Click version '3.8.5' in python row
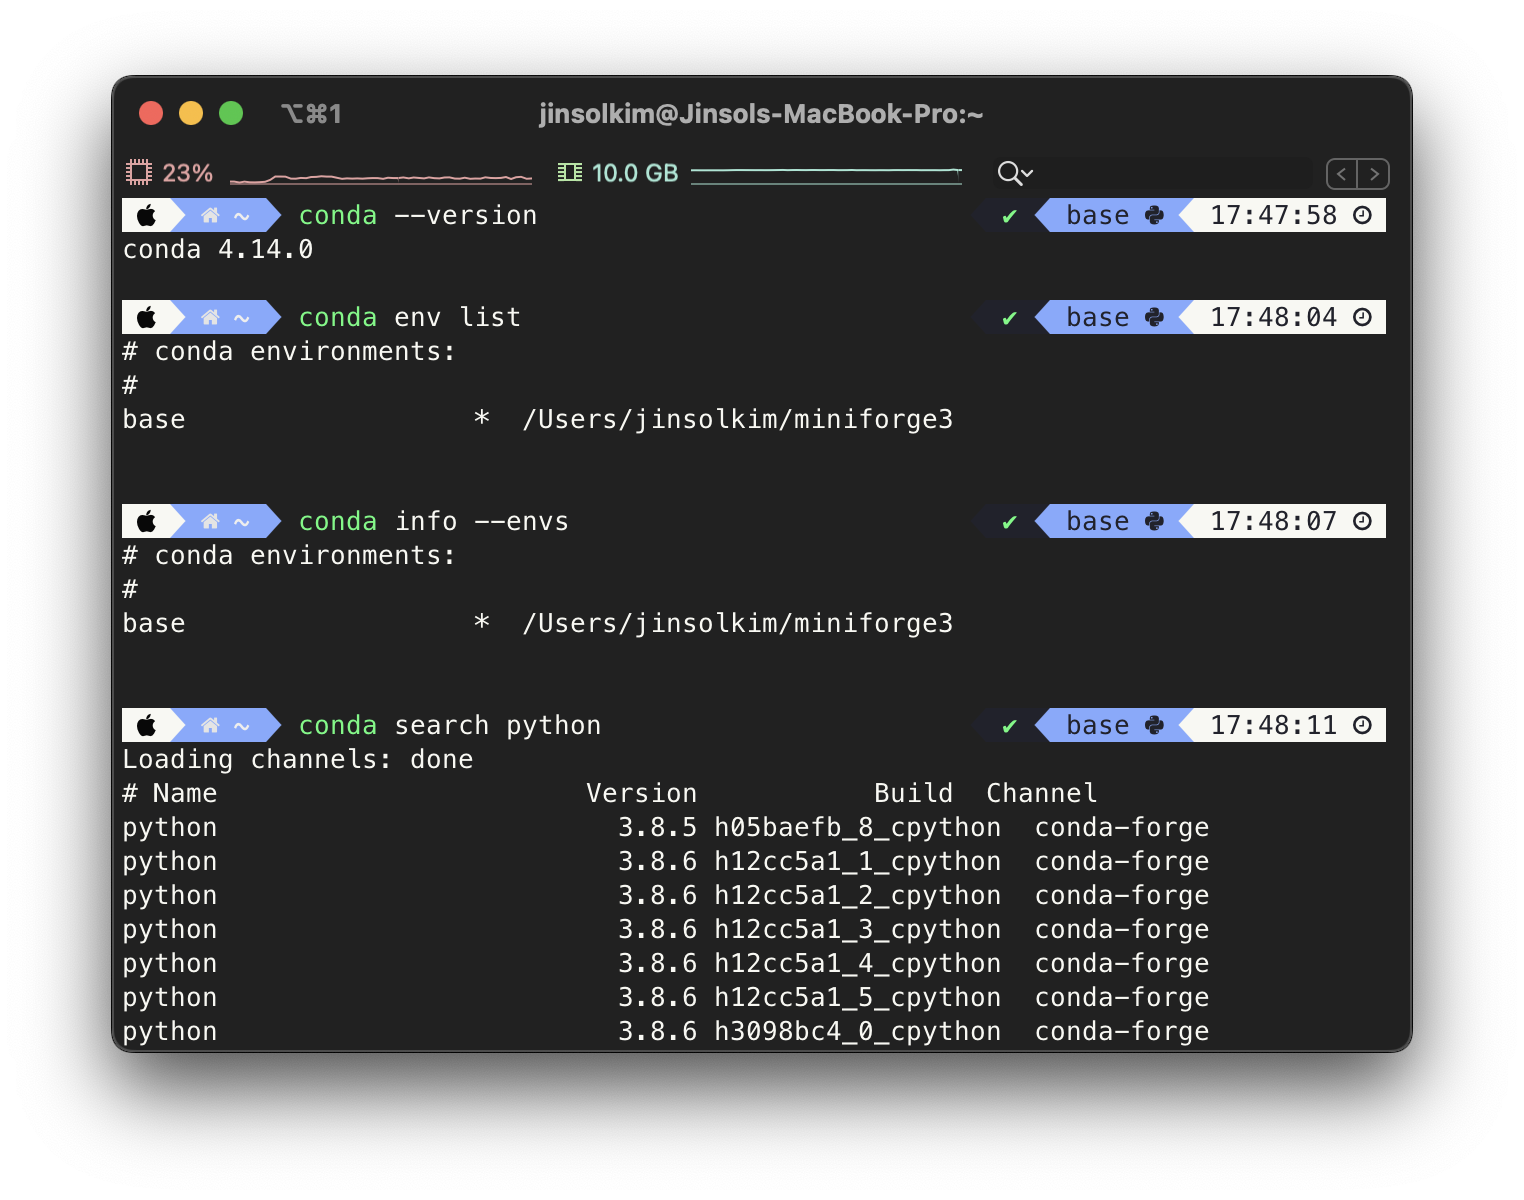The height and width of the screenshot is (1200, 1524). point(658,827)
